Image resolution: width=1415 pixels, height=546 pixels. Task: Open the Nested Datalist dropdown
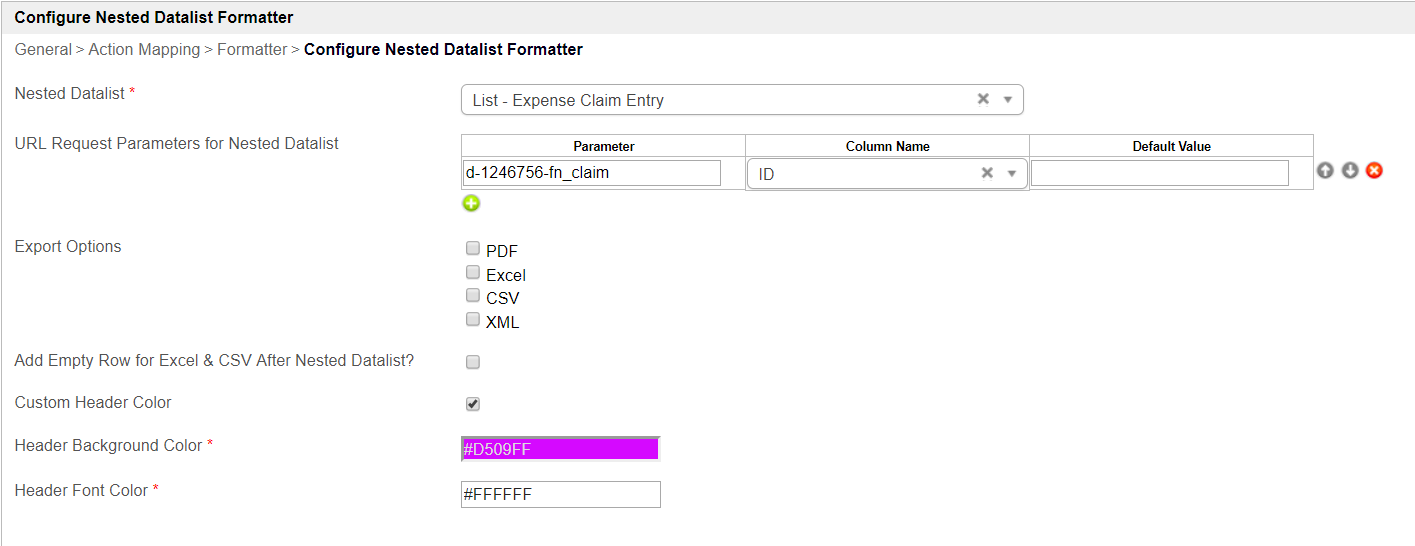coord(1008,100)
